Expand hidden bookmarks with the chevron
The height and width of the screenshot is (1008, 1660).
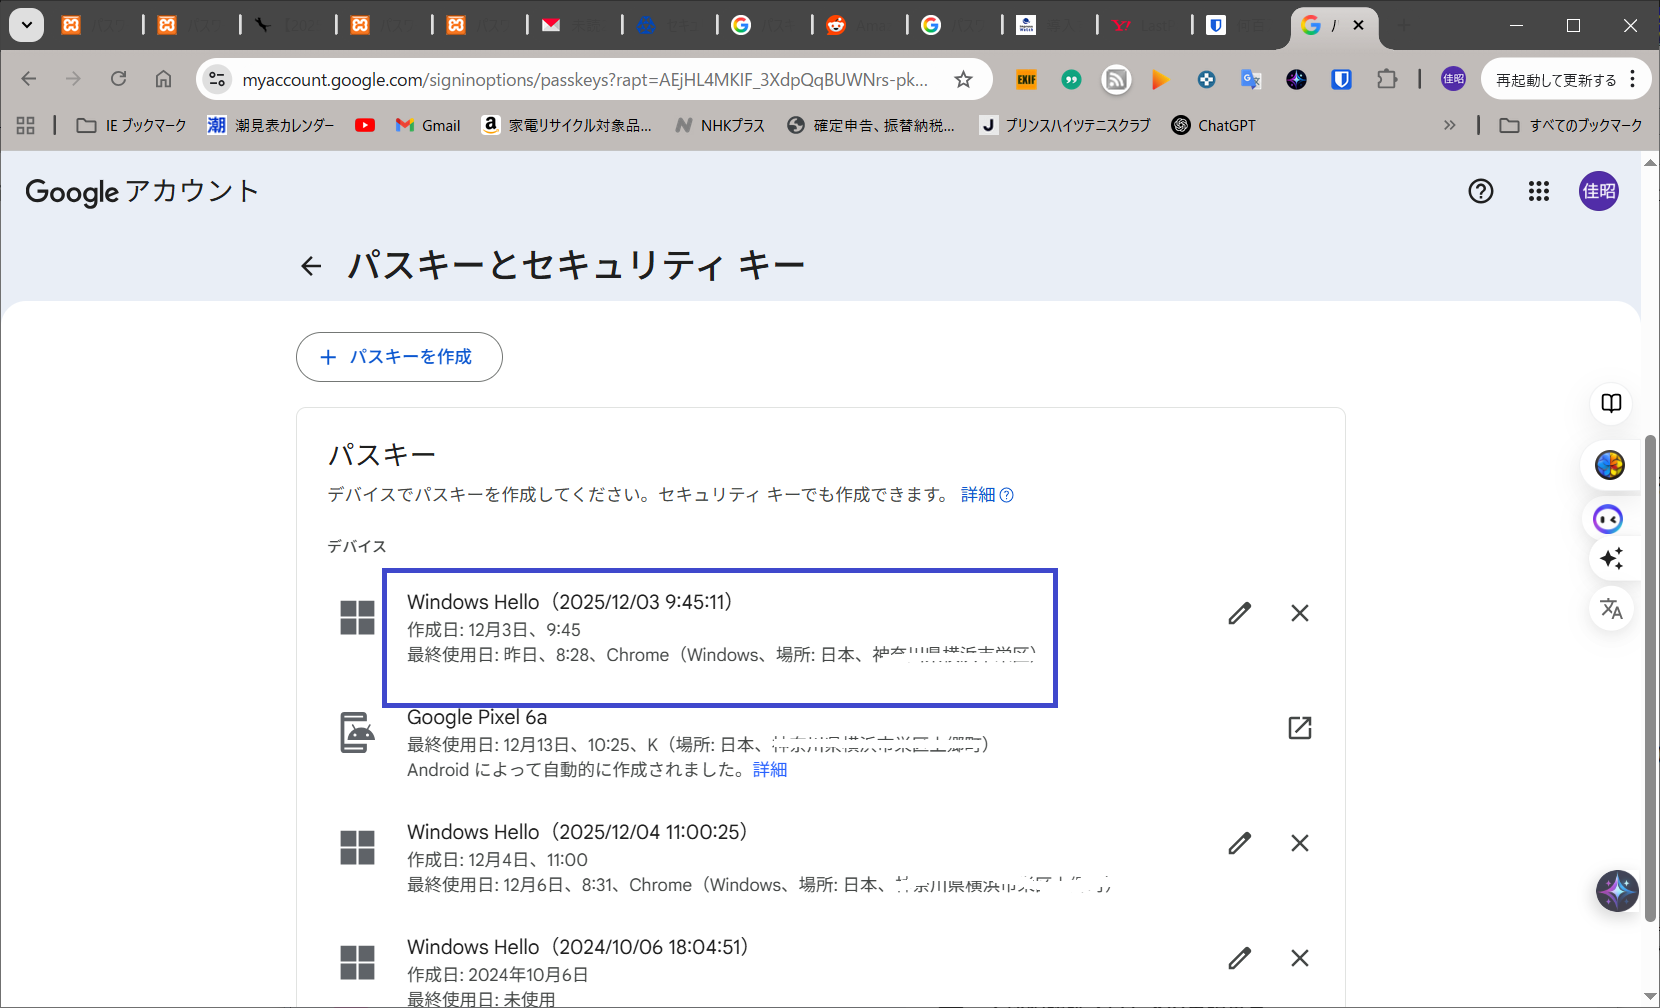point(1449,125)
